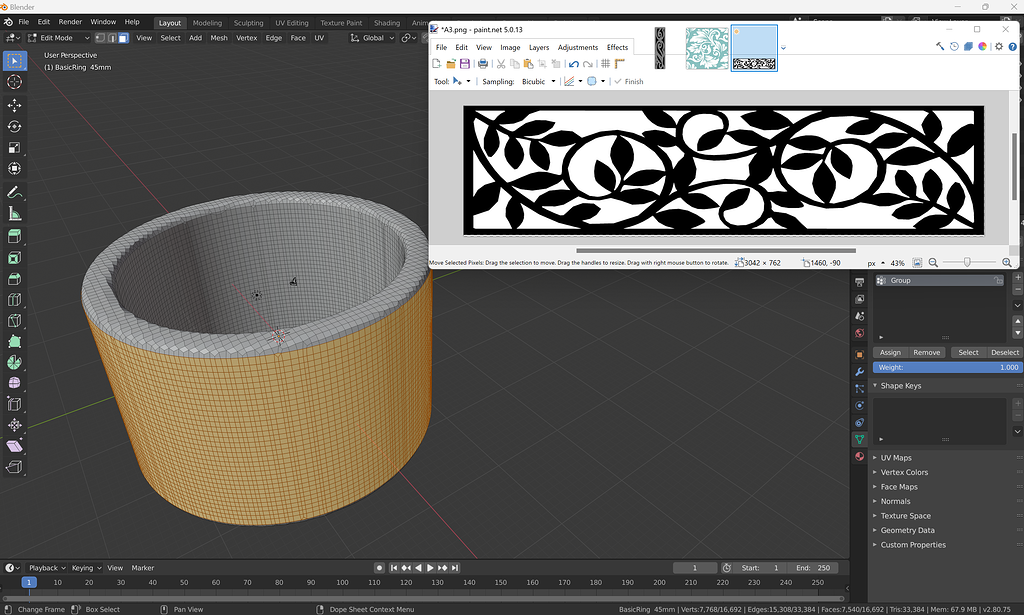Image resolution: width=1024 pixels, height=615 pixels.
Task: Select the Annotate pencil tool
Action: [14, 193]
